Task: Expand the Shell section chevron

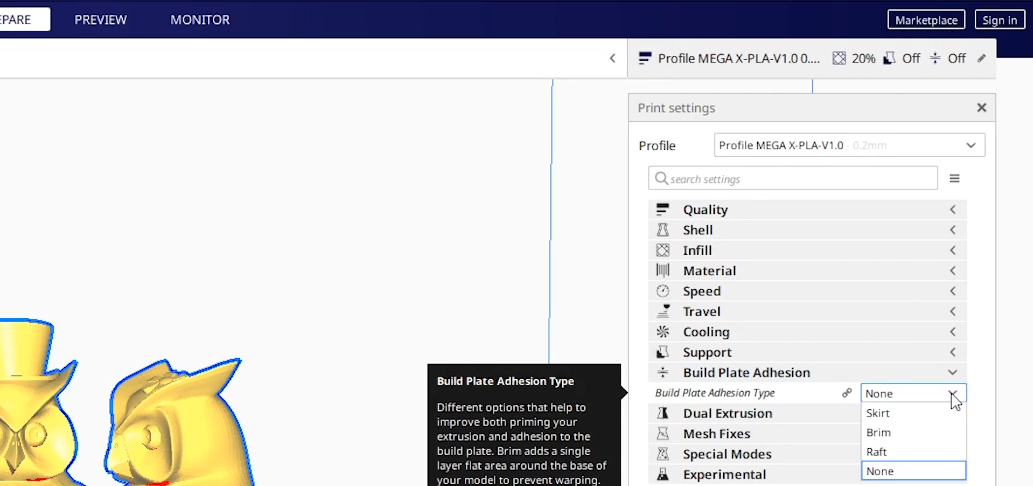Action: pyautogui.click(x=953, y=230)
